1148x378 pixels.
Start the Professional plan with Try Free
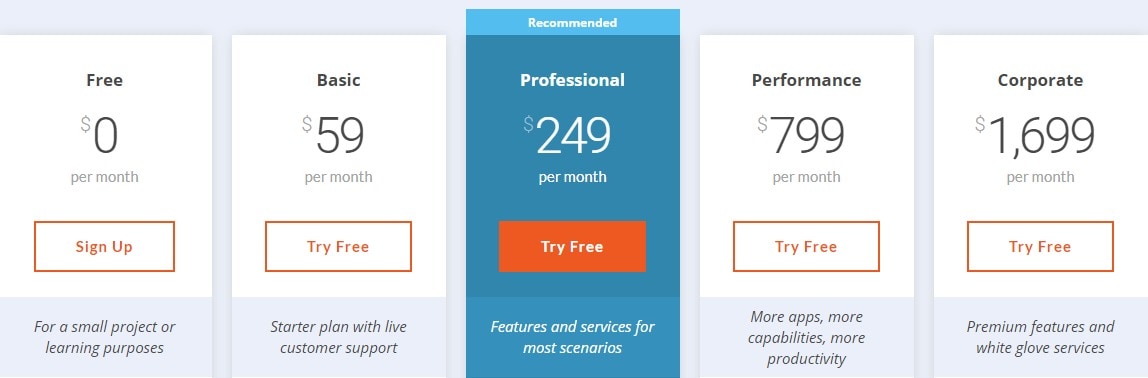click(573, 247)
